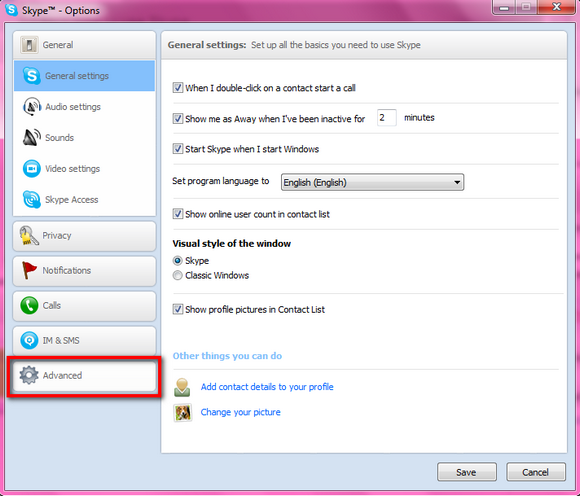Expand the Privacy section
The height and width of the screenshot is (496, 580).
(84, 236)
